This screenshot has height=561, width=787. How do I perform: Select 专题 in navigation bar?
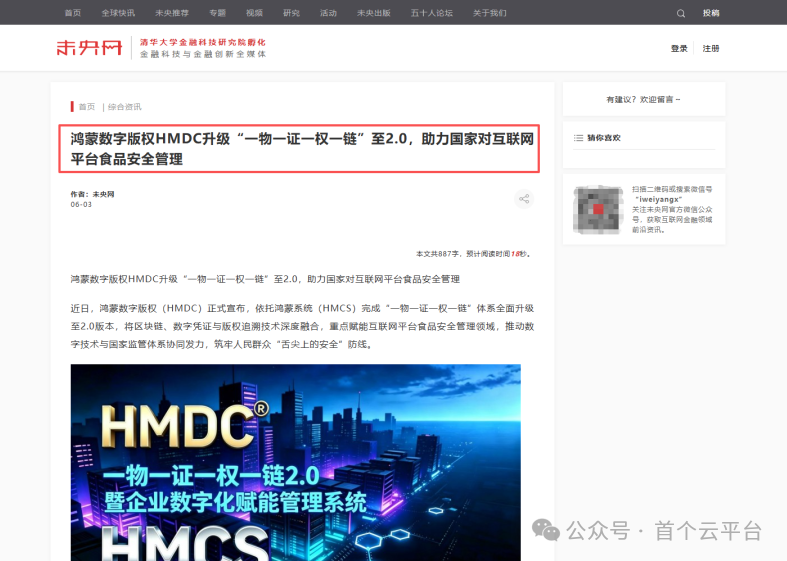[217, 13]
